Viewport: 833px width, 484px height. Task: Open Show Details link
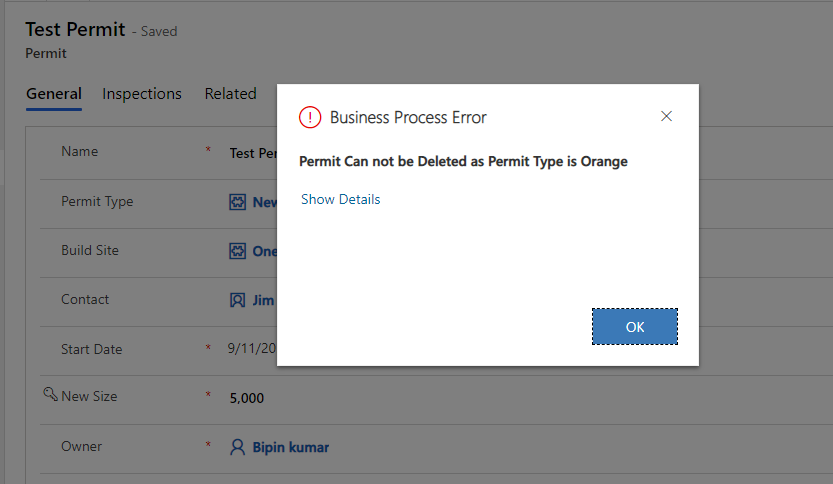point(341,199)
